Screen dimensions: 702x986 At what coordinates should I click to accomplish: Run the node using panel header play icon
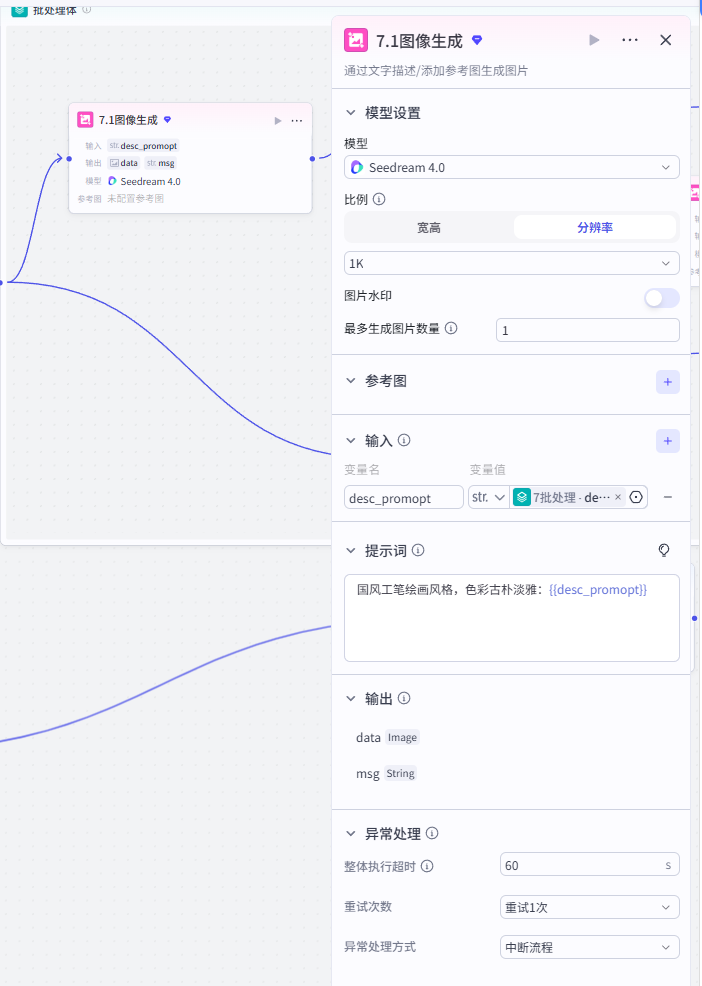click(x=594, y=40)
